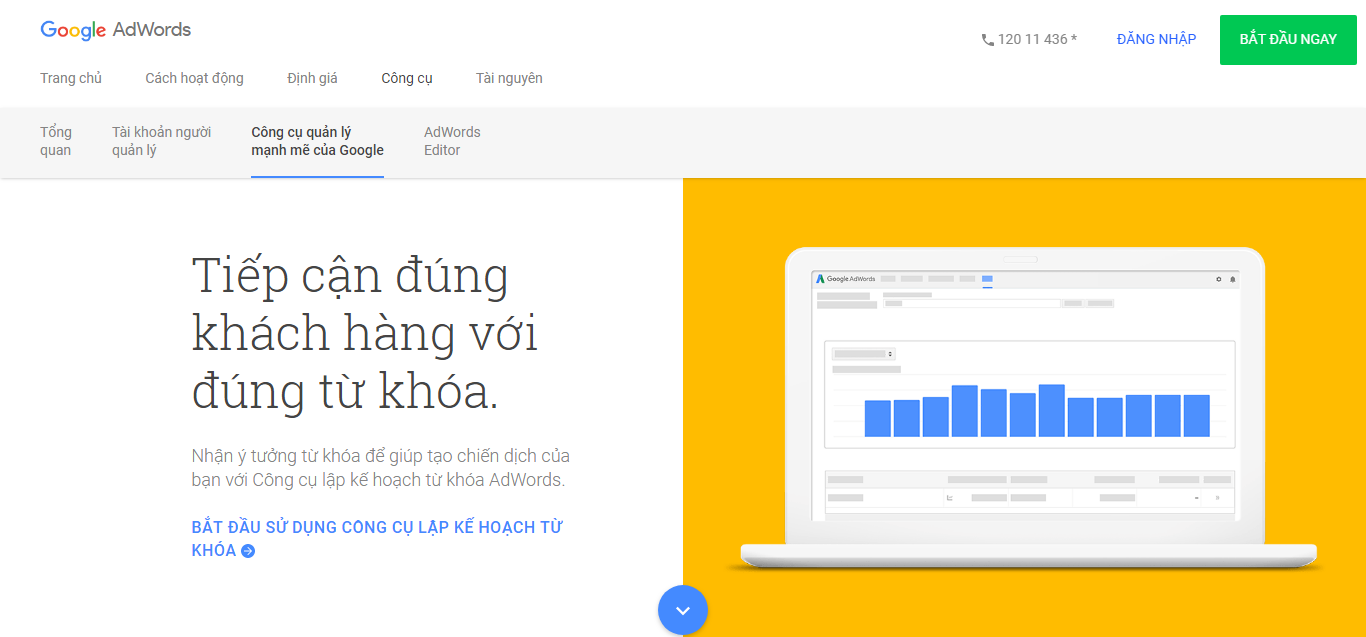Click the arrow circle icon after KHÓA
Screen dimensions: 1366x637
coord(248,551)
